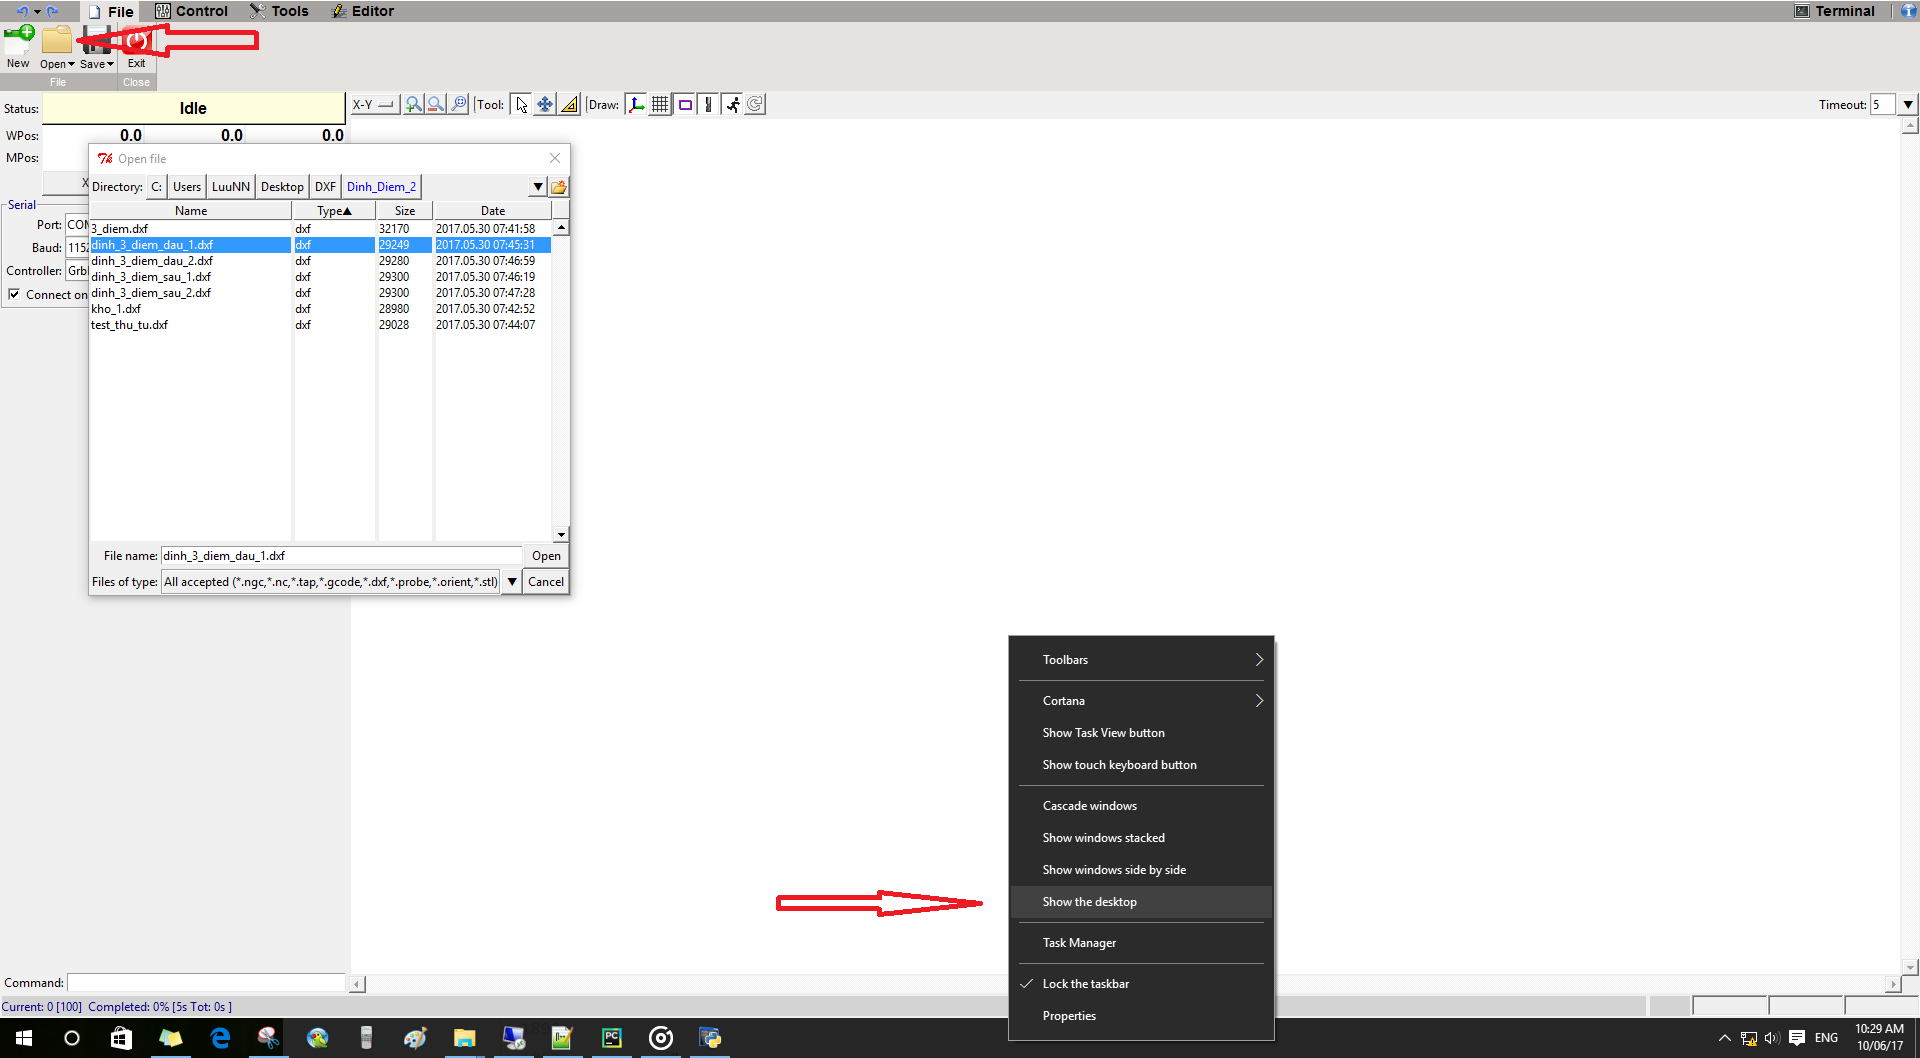Switch to the Control ribbon tab
Image resolution: width=1920 pixels, height=1058 pixels.
192,11
